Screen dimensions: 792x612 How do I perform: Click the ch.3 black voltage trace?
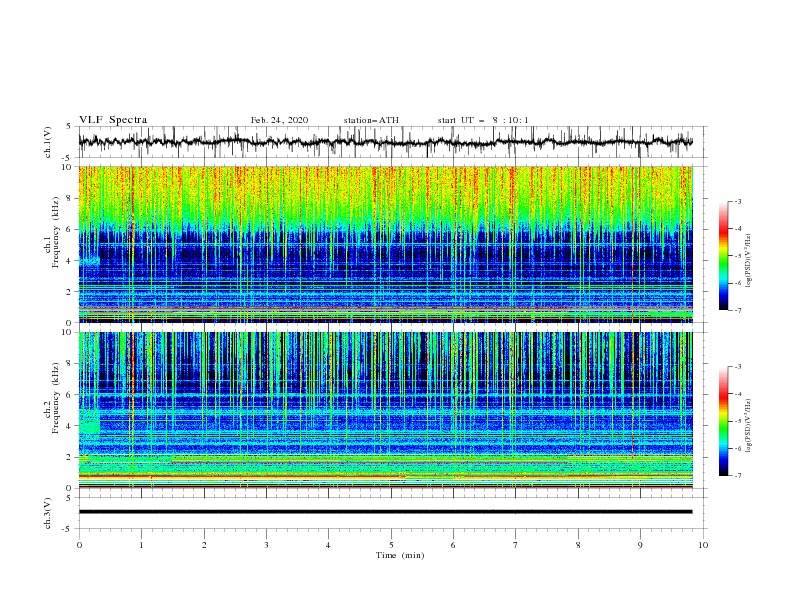(385, 512)
